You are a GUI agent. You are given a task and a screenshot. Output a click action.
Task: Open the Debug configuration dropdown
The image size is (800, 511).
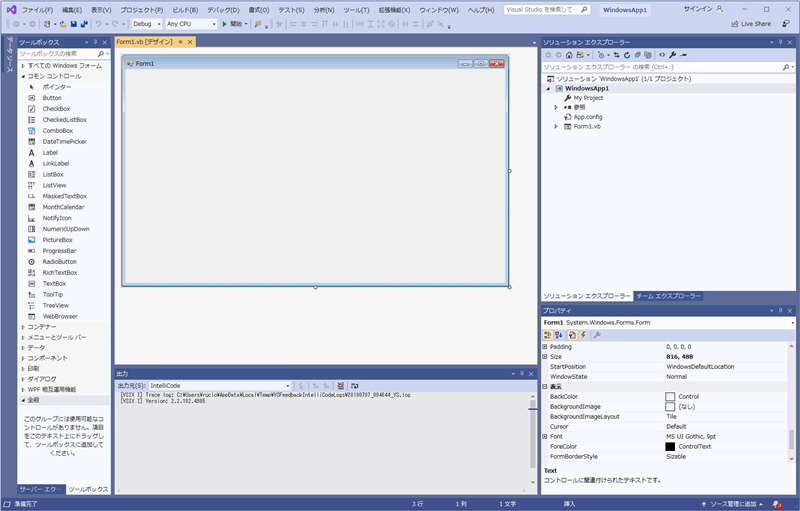point(145,23)
